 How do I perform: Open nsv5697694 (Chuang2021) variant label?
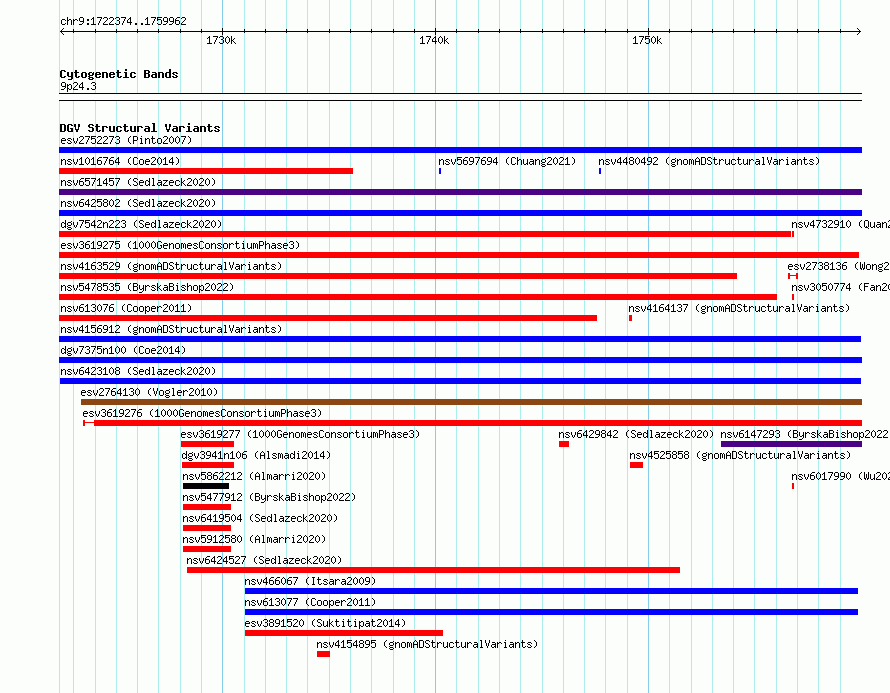coord(507,161)
